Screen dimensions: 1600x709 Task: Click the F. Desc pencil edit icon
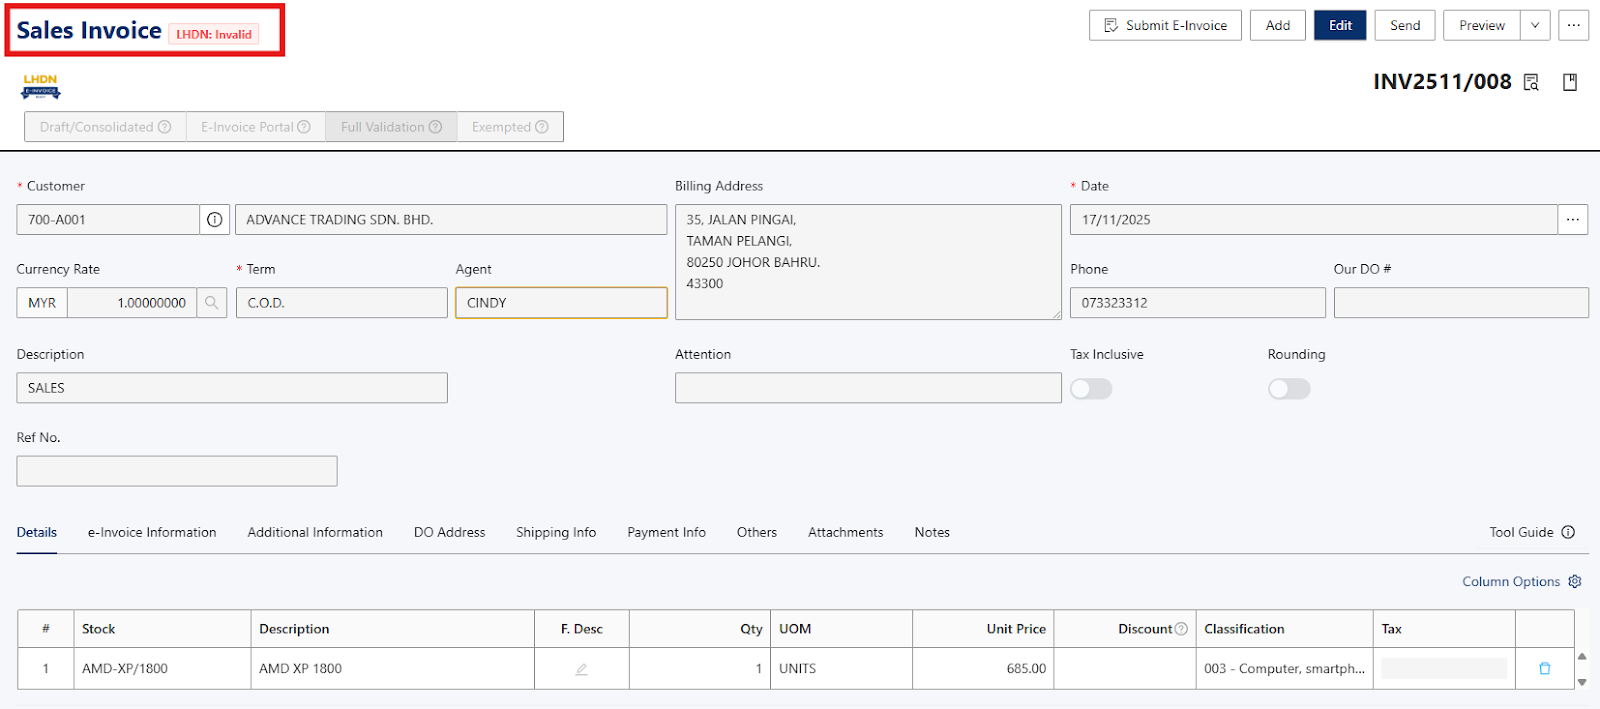[581, 669]
